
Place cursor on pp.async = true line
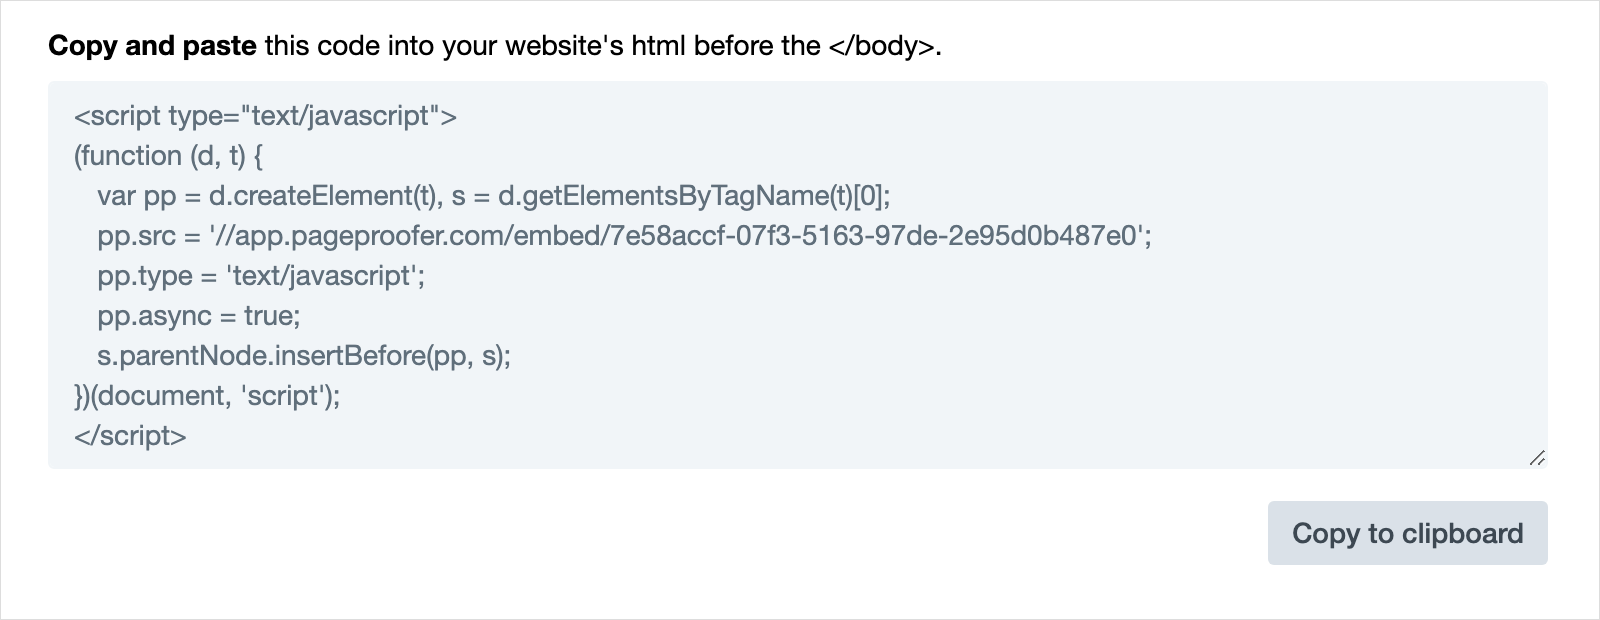point(199,316)
